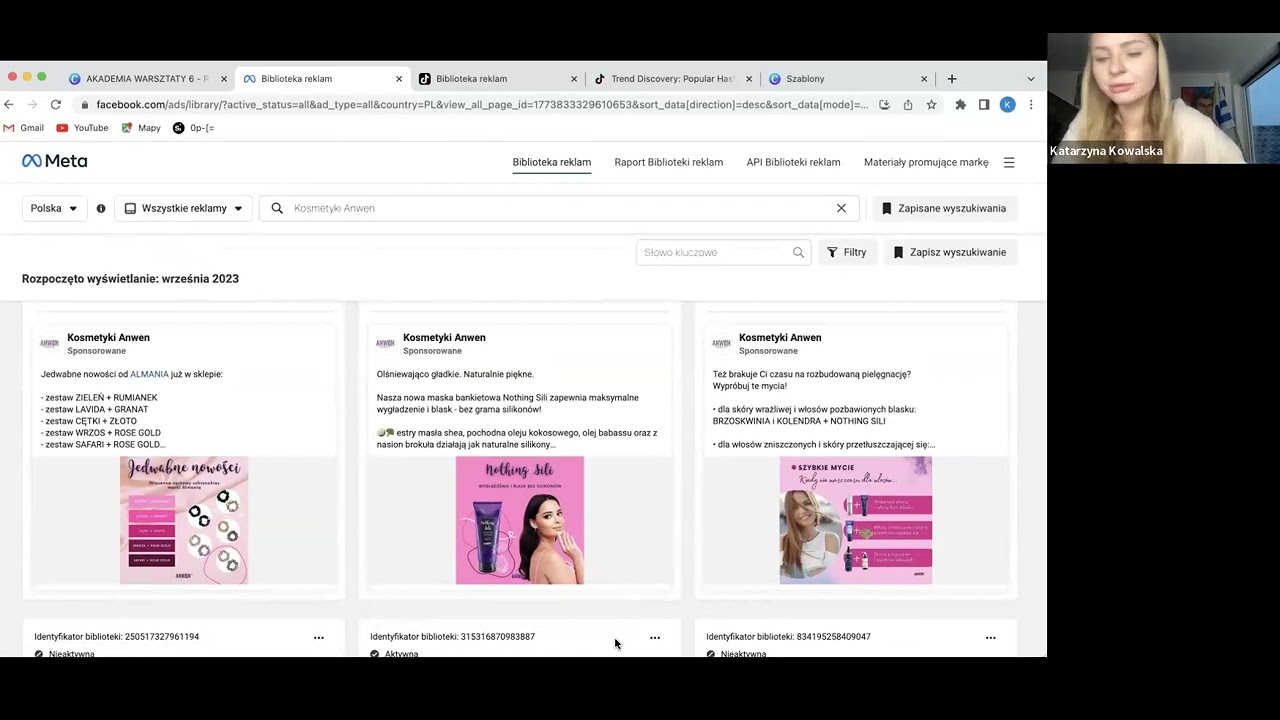Click browser address bar URL
Image resolution: width=1280 pixels, height=720 pixels.
482,104
